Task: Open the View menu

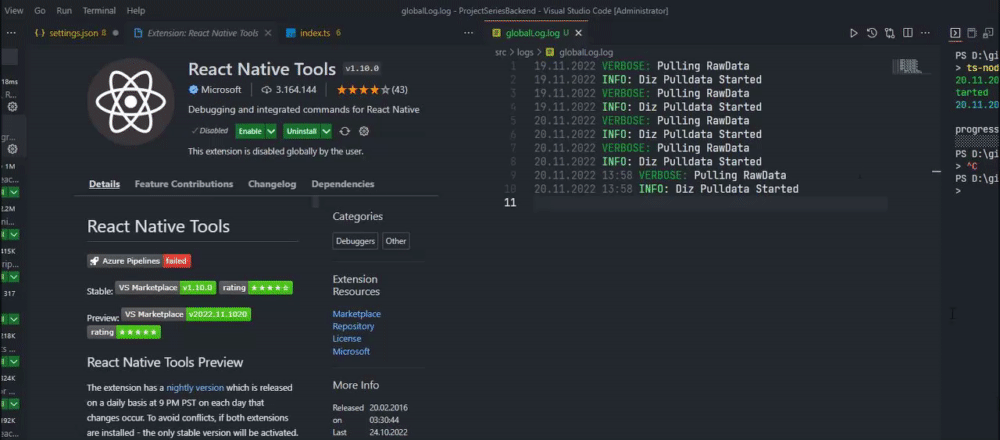Action: point(13,11)
